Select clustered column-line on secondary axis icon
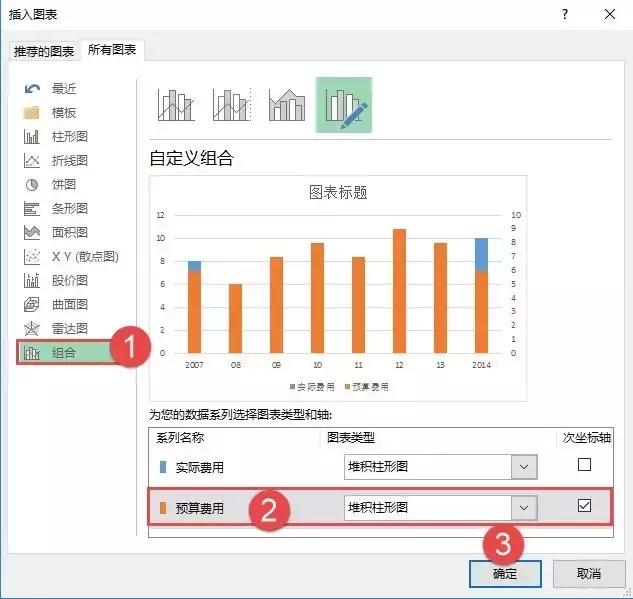 (x=232, y=105)
